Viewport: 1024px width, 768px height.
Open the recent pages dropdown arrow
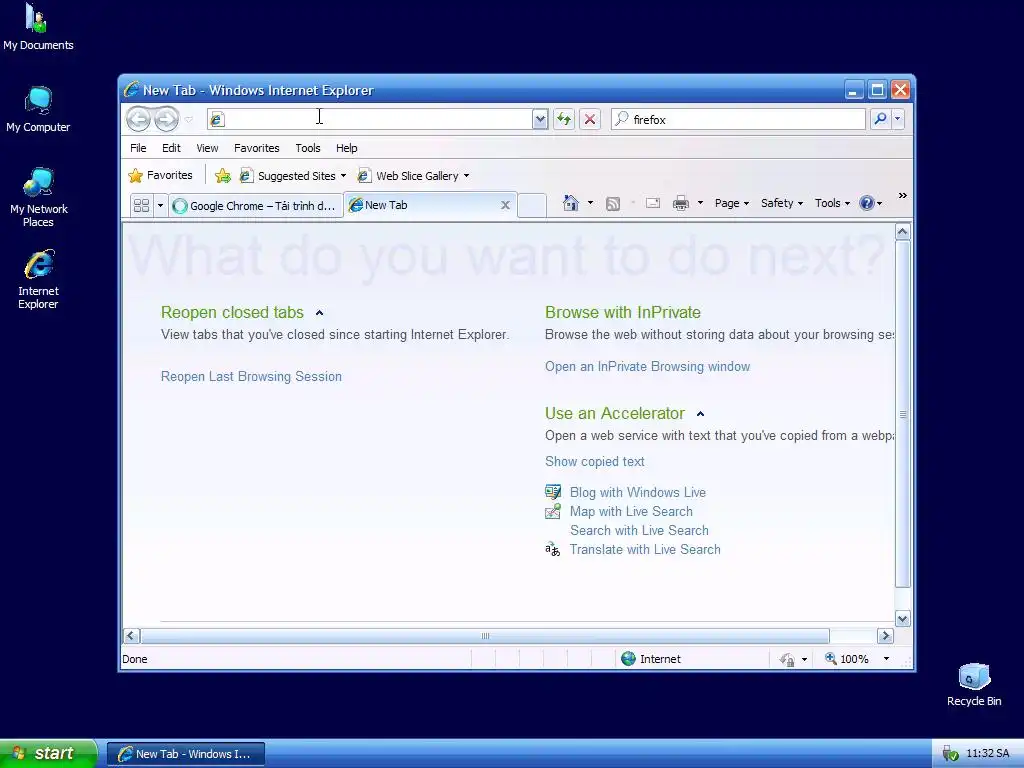[x=189, y=120]
